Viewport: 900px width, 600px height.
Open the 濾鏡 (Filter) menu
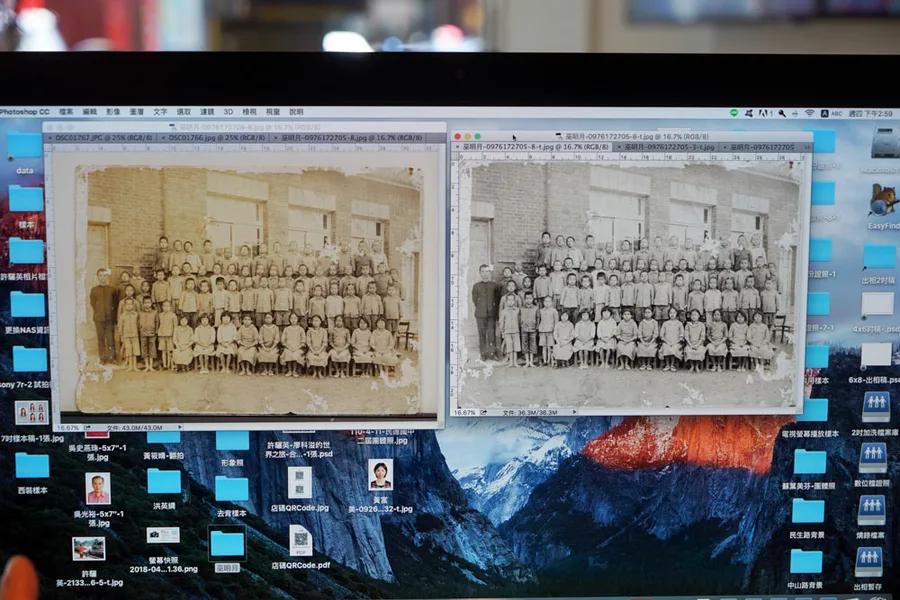click(x=207, y=112)
